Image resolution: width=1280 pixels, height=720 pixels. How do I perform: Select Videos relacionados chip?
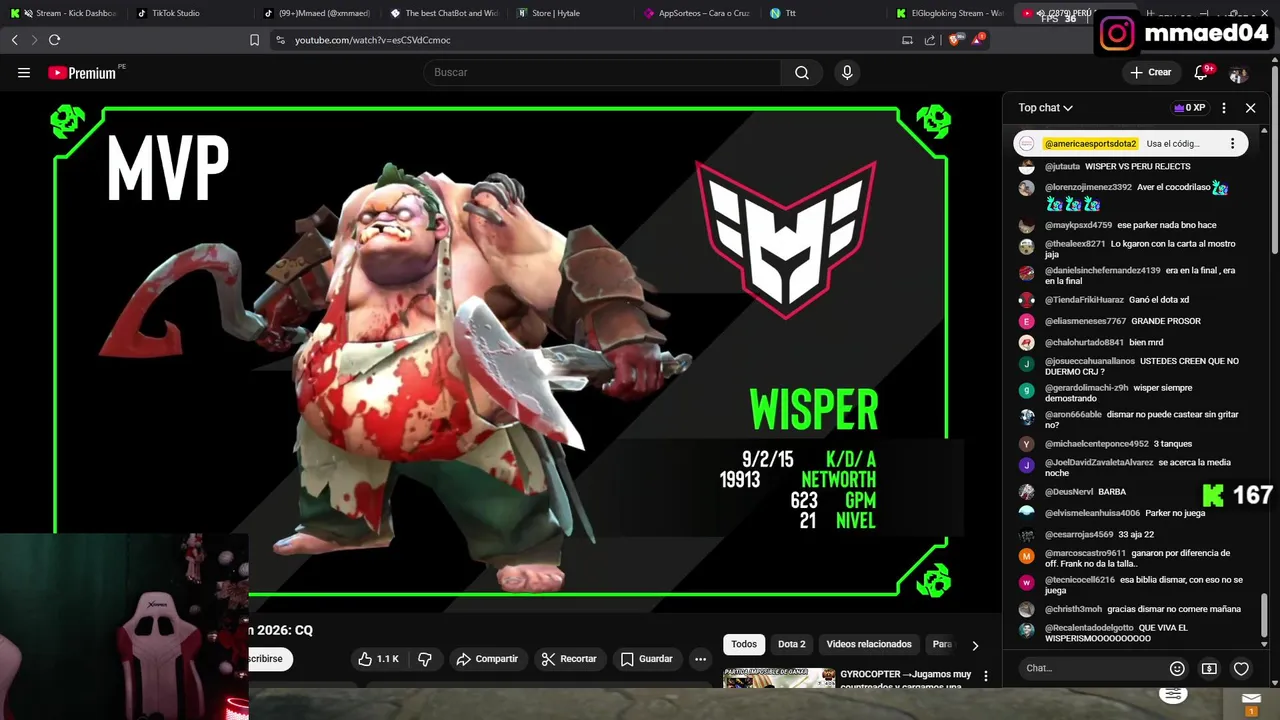(869, 645)
